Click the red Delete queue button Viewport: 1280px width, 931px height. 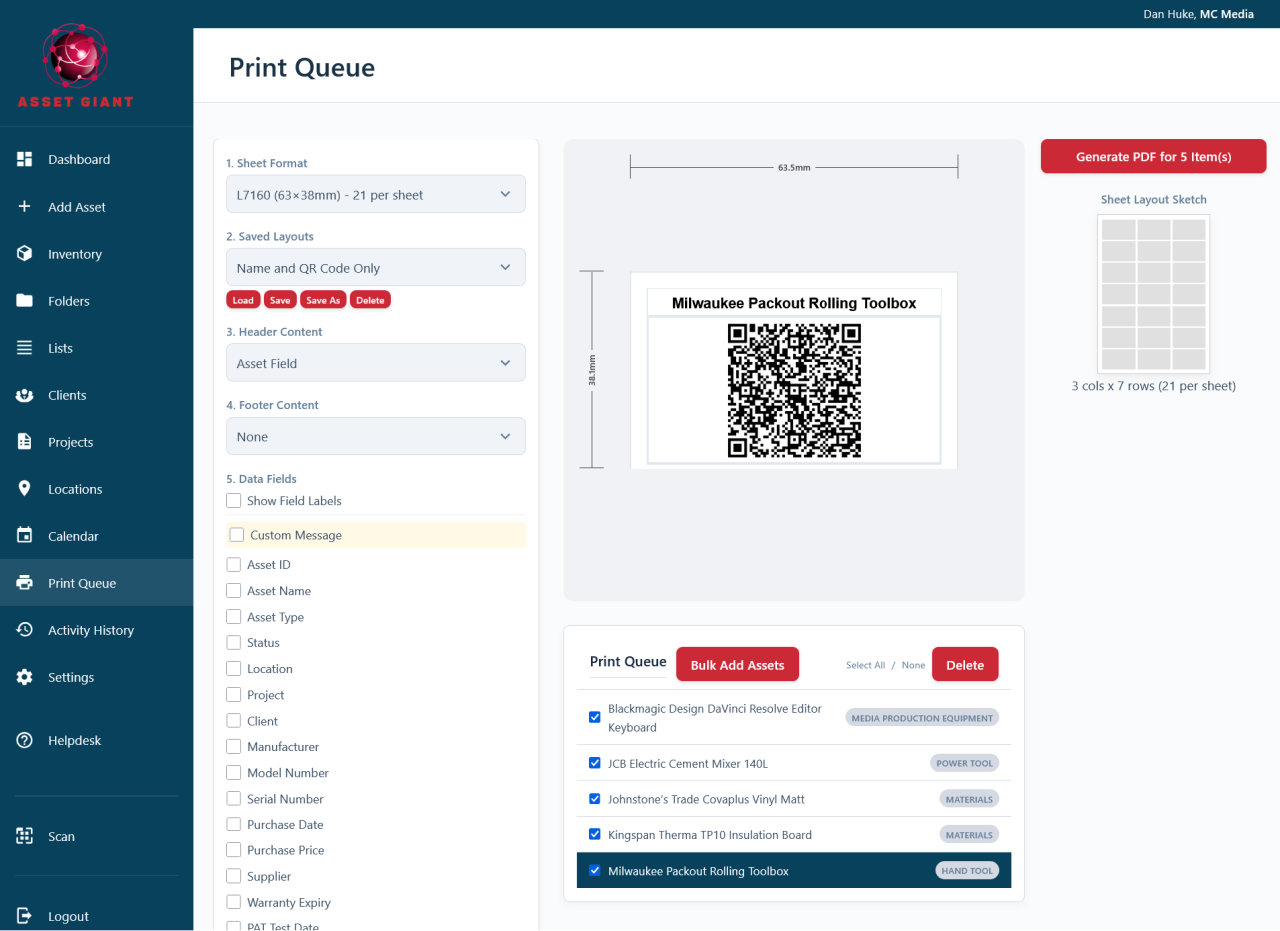point(965,664)
